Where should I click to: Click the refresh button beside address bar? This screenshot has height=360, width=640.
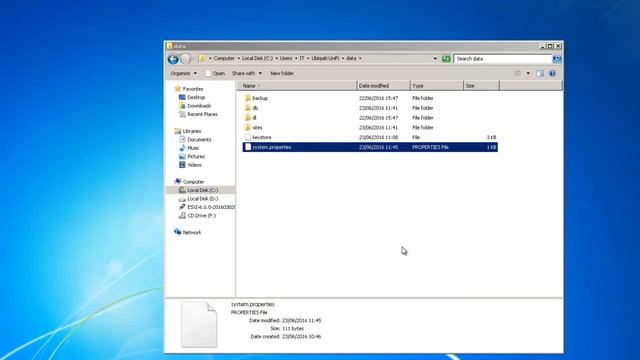tap(446, 59)
